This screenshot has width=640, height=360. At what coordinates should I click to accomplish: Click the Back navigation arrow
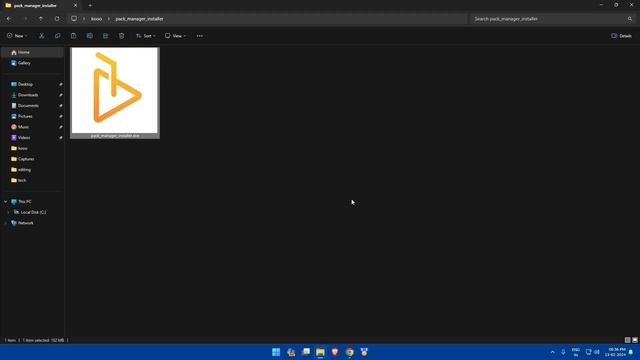(x=9, y=19)
